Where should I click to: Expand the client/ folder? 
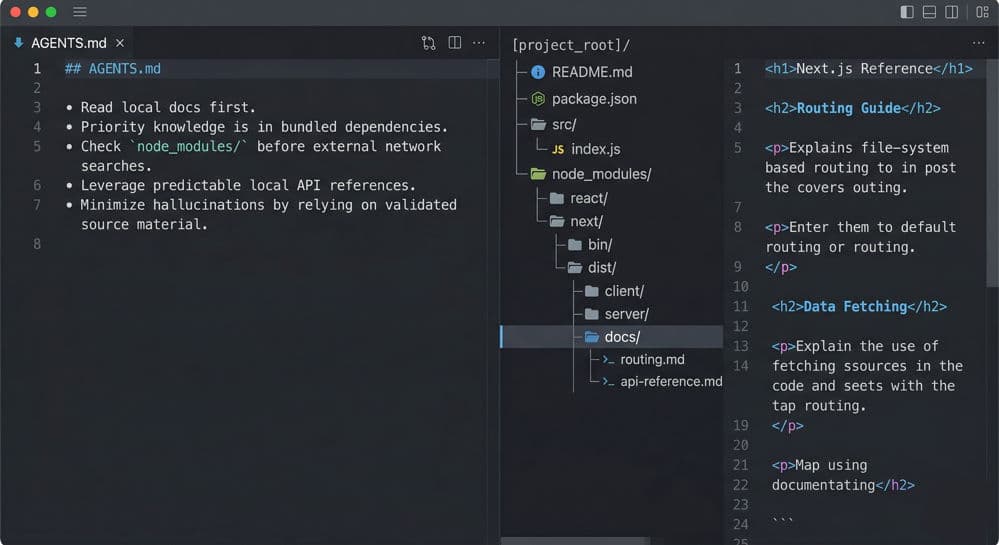pos(624,291)
